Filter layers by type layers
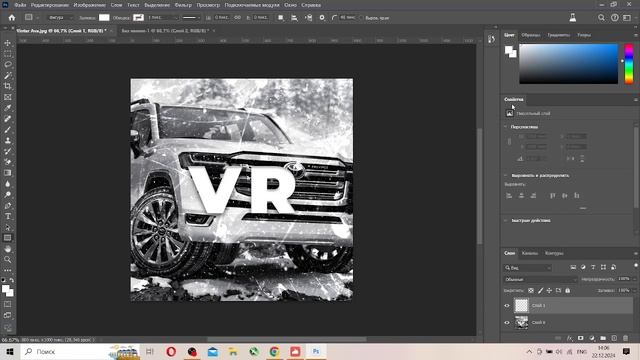The height and width of the screenshot is (360, 640). [x=593, y=267]
